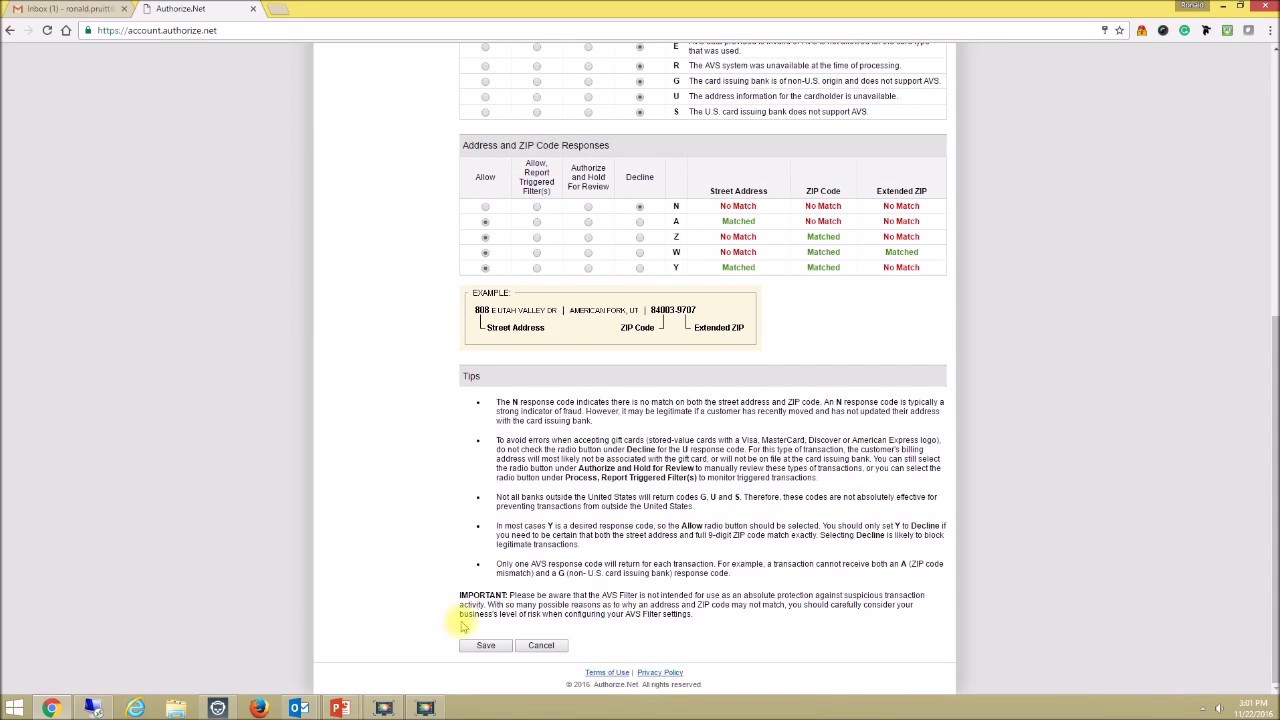Select Decline for response code W
Viewport: 1280px width, 720px height.
640,253
